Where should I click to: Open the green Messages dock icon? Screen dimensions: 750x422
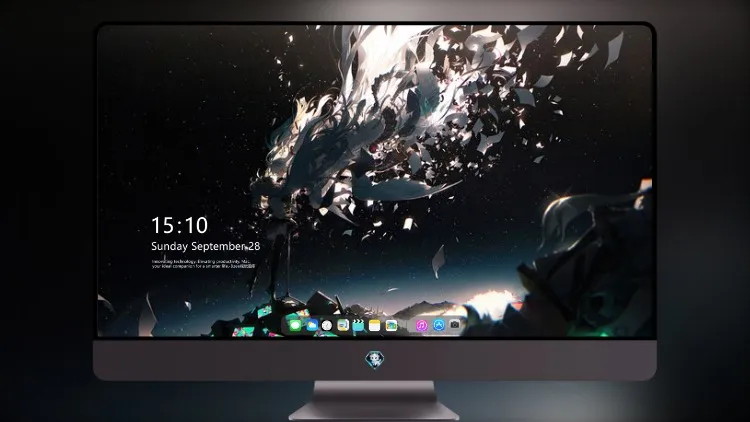tap(295, 325)
